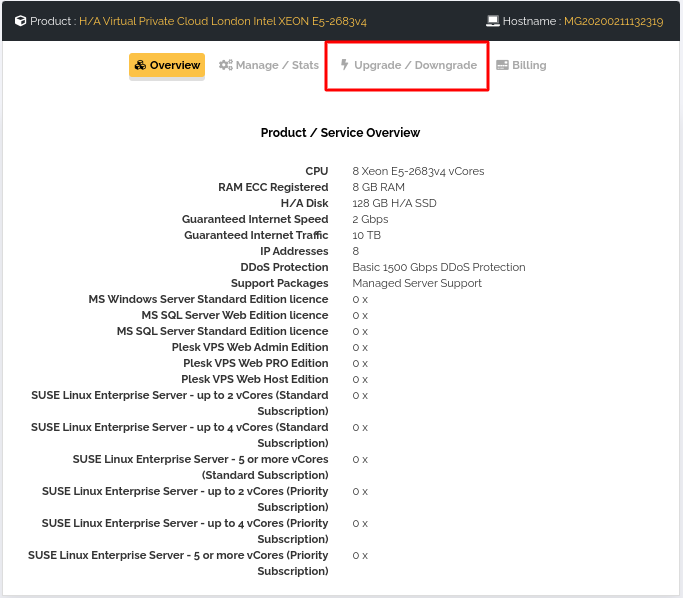Click the Product / Service Overview heading
This screenshot has height=598, width=683.
(x=340, y=132)
